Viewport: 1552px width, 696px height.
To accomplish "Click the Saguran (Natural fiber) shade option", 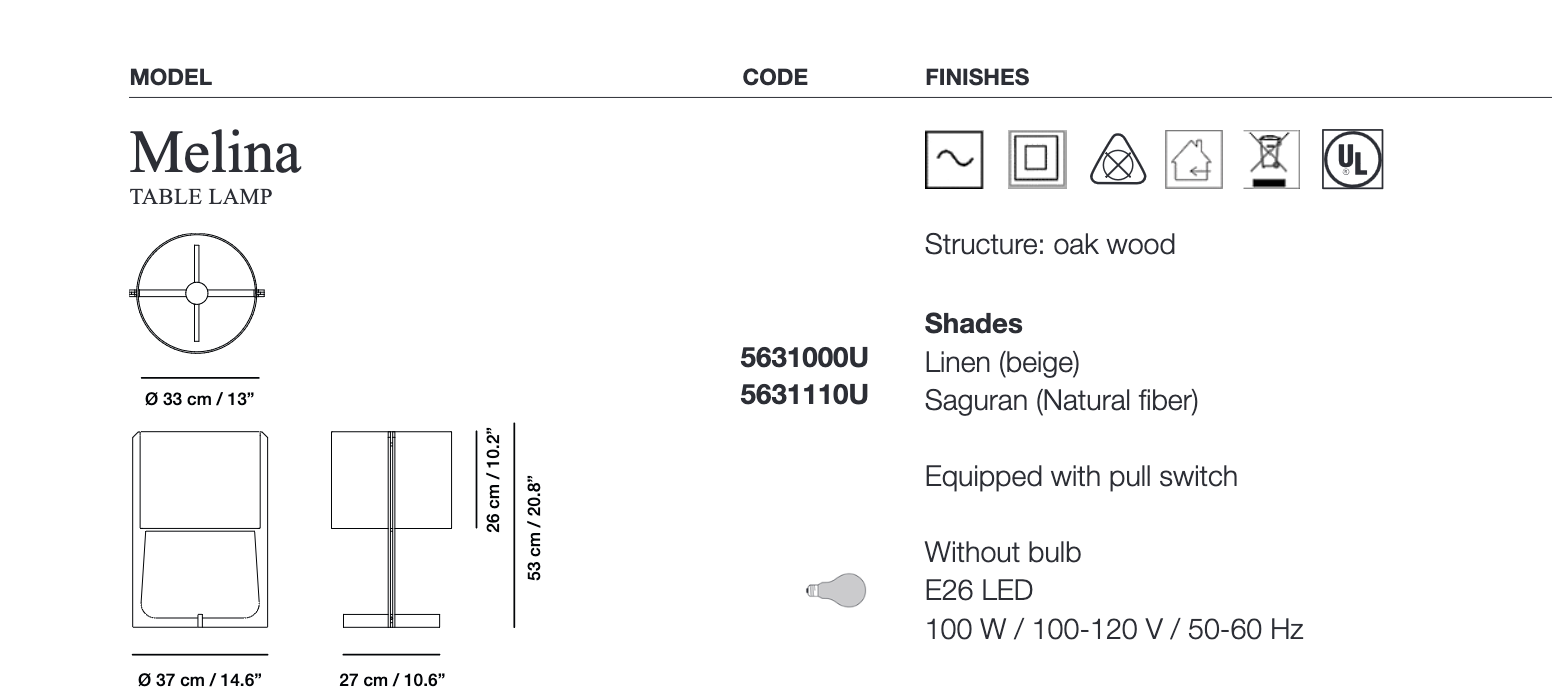I will click(1061, 401).
